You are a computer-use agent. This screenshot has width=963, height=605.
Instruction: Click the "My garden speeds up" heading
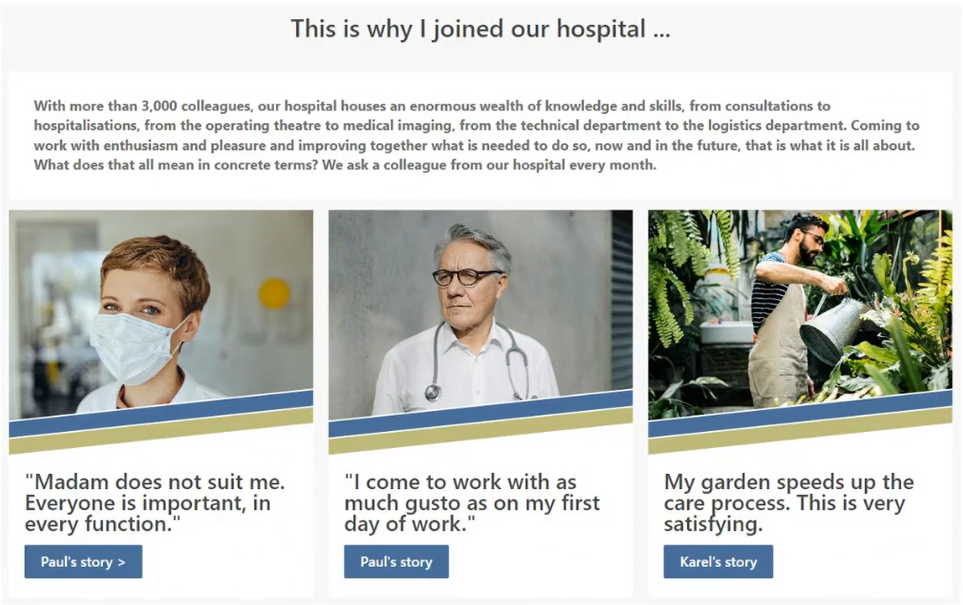[789, 503]
